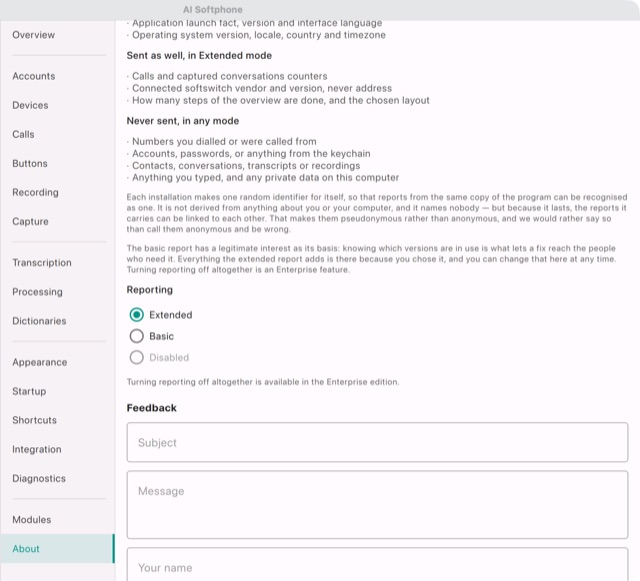This screenshot has width=640, height=581.
Task: Focus the feedback Message box
Action: coord(377,505)
